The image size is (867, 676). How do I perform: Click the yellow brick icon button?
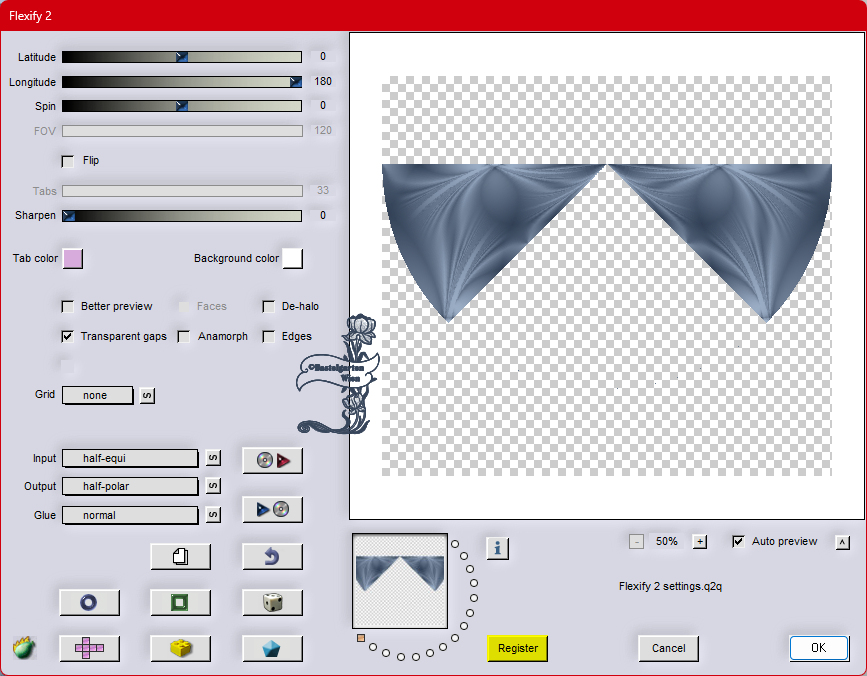[180, 648]
